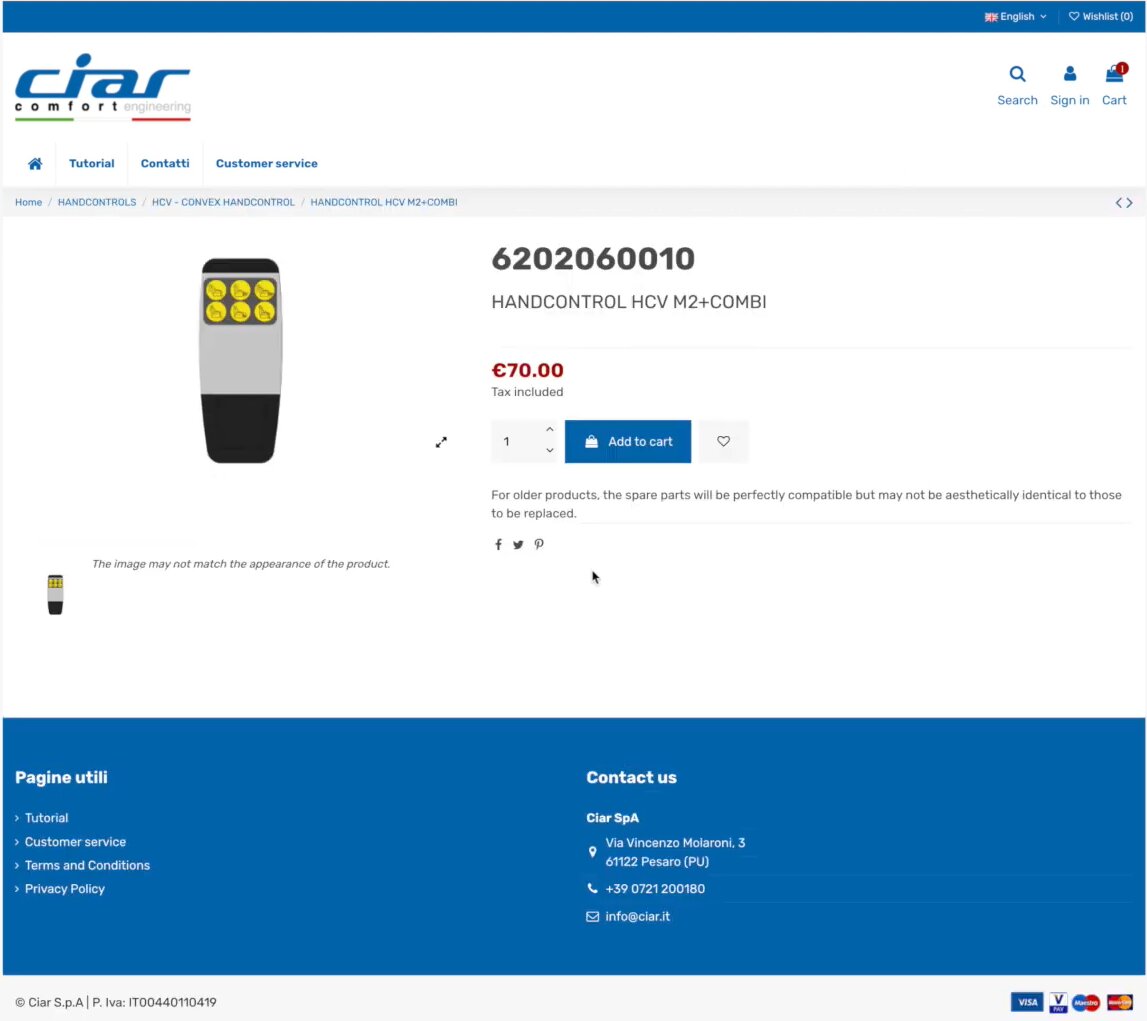This screenshot has width=1147, height=1021.
Task: Click the quantity input field
Action: click(x=517, y=441)
